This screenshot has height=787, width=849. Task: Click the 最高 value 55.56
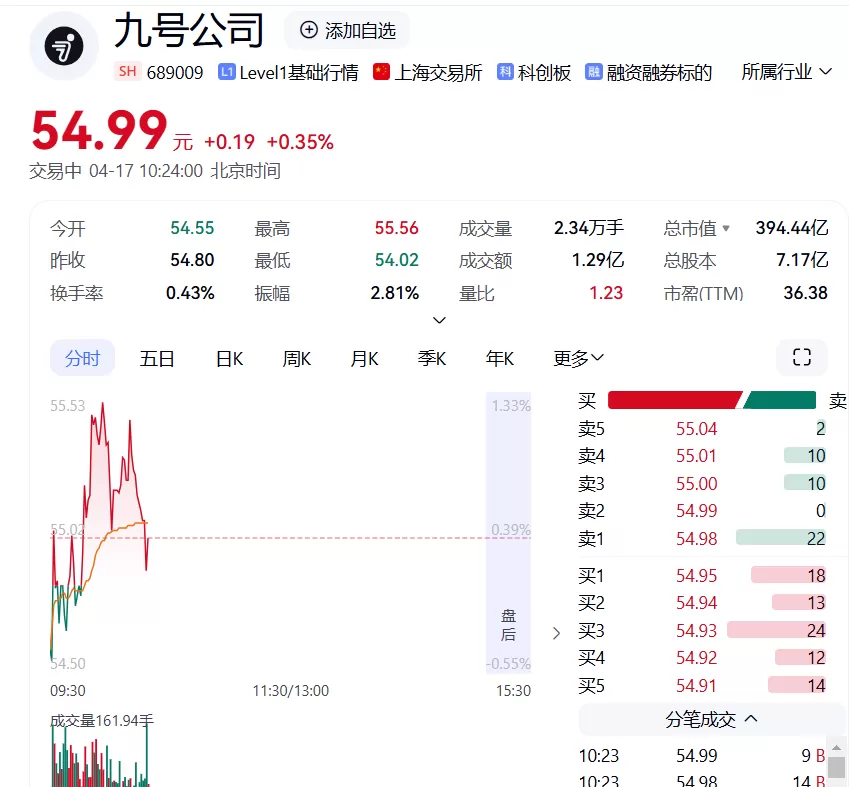396,228
